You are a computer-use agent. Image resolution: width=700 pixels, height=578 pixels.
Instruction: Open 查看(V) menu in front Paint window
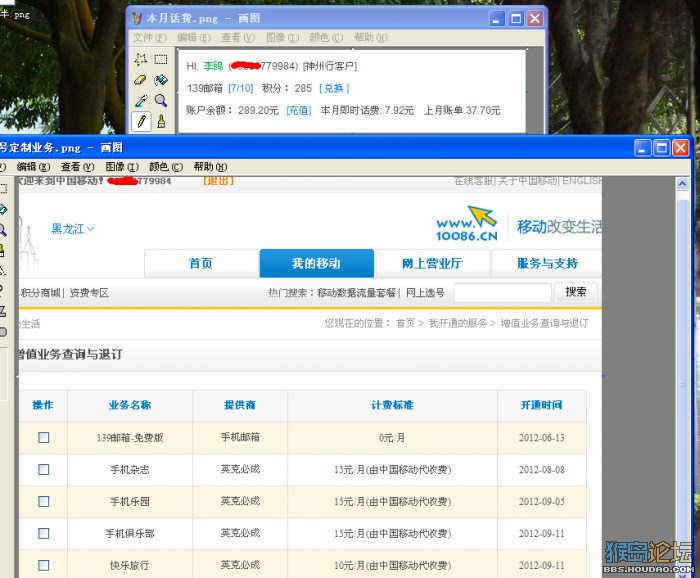click(x=77, y=167)
